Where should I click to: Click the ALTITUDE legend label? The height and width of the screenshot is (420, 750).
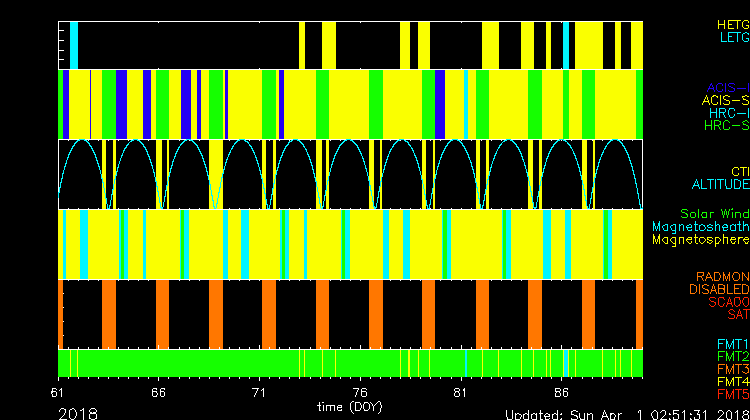720,185
